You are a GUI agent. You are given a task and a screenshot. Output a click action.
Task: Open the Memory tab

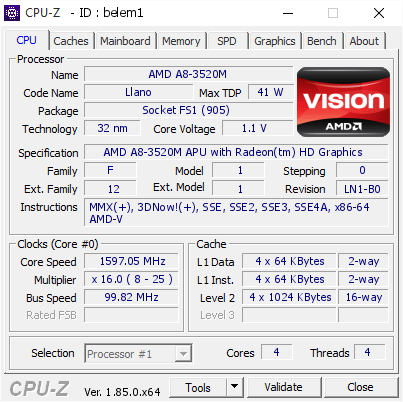point(181,41)
